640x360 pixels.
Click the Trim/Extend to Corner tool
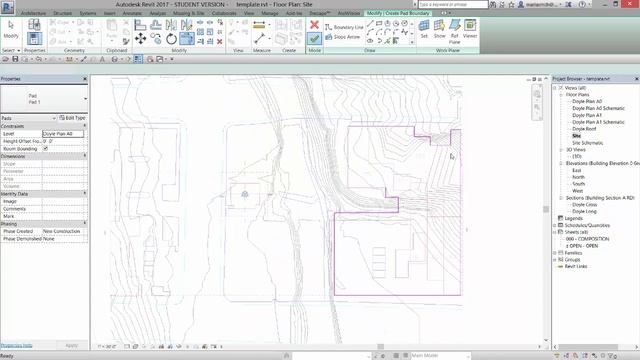tap(187, 39)
